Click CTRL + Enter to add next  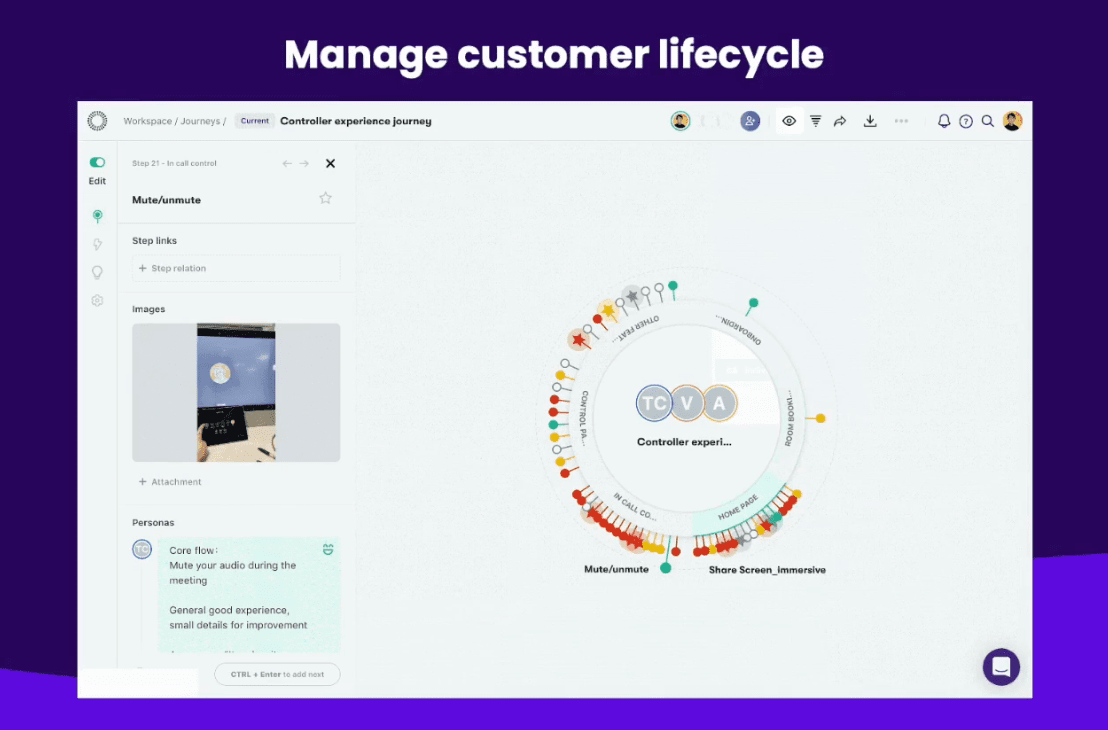click(x=277, y=674)
